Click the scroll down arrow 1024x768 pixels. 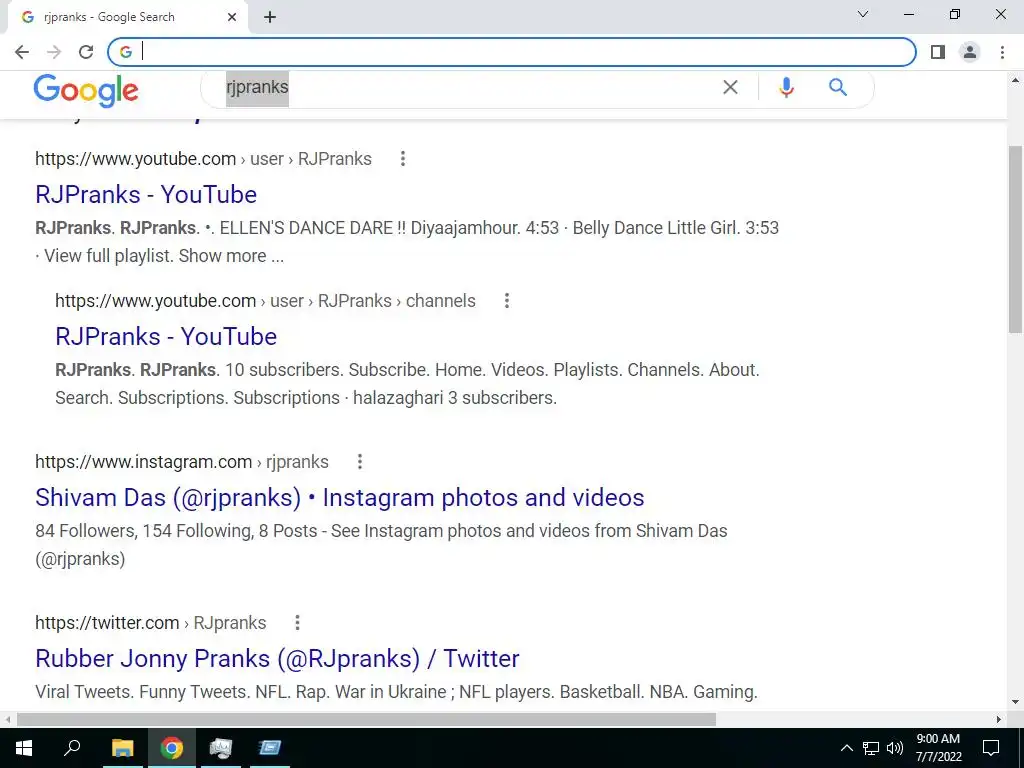pyautogui.click(x=1016, y=703)
